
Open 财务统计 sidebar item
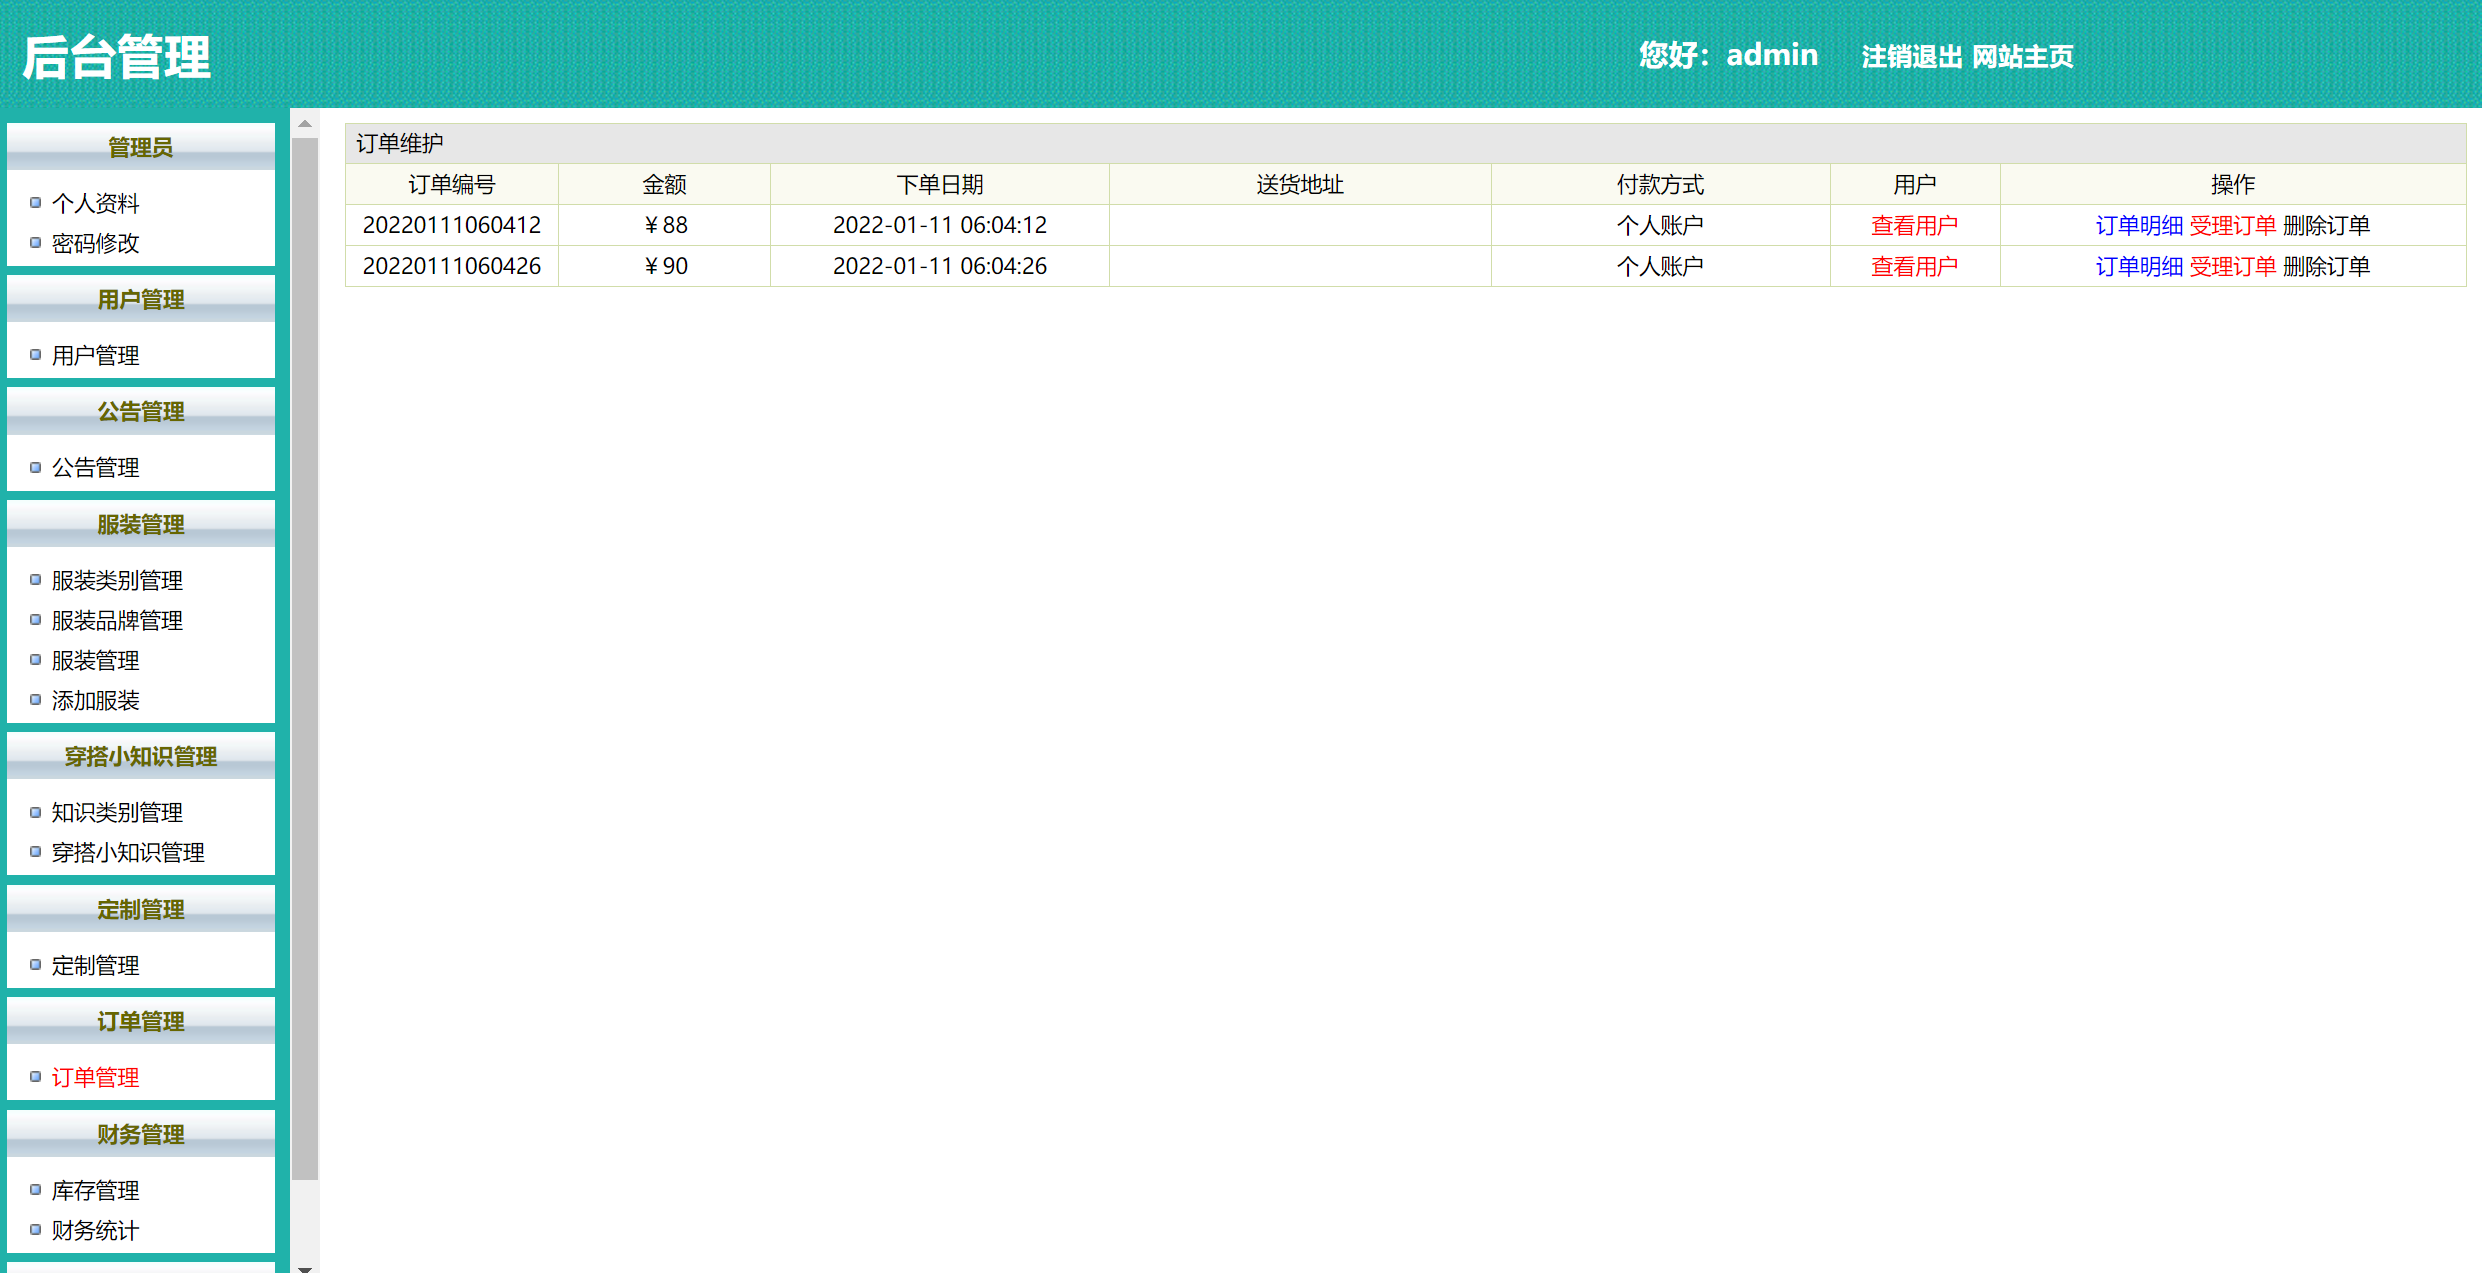click(95, 1230)
